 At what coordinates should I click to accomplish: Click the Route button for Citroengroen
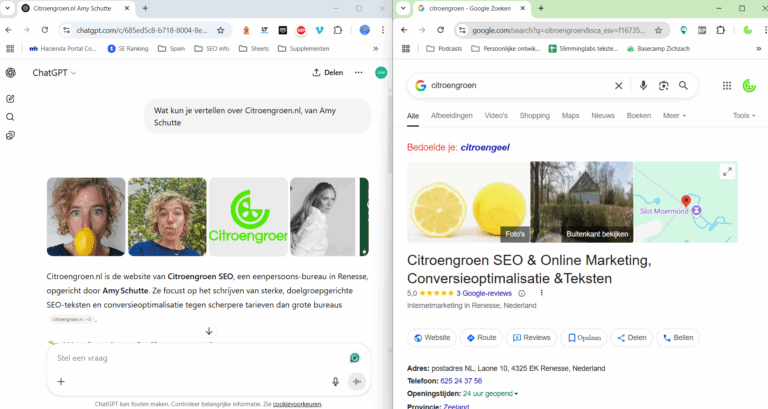(481, 338)
